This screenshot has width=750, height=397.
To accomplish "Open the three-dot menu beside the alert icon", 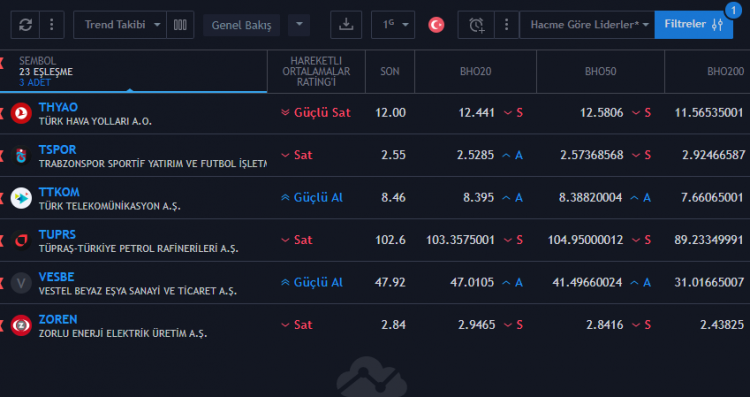I will [507, 24].
